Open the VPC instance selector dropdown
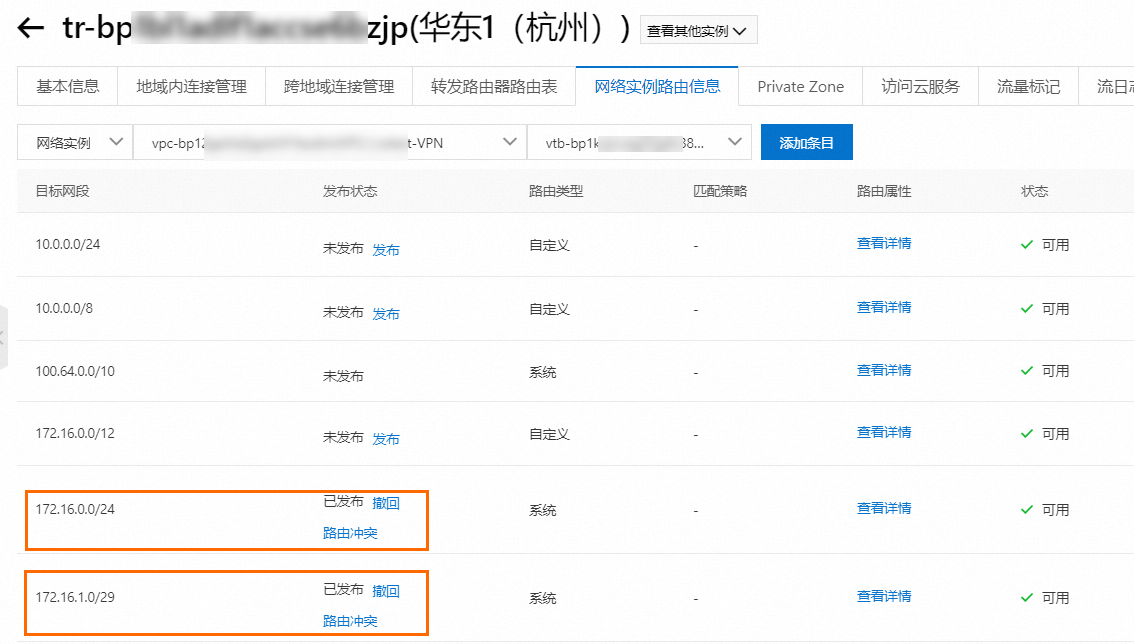Screen dimensions: 1134x644 [330, 141]
